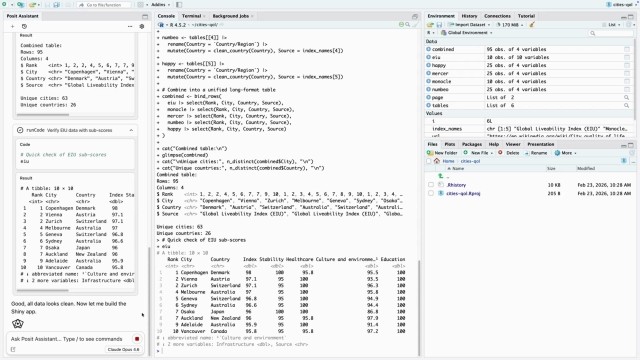Expand the eiu data frame blue arrow
Screen dimensions: 640x360
(x=429, y=57)
